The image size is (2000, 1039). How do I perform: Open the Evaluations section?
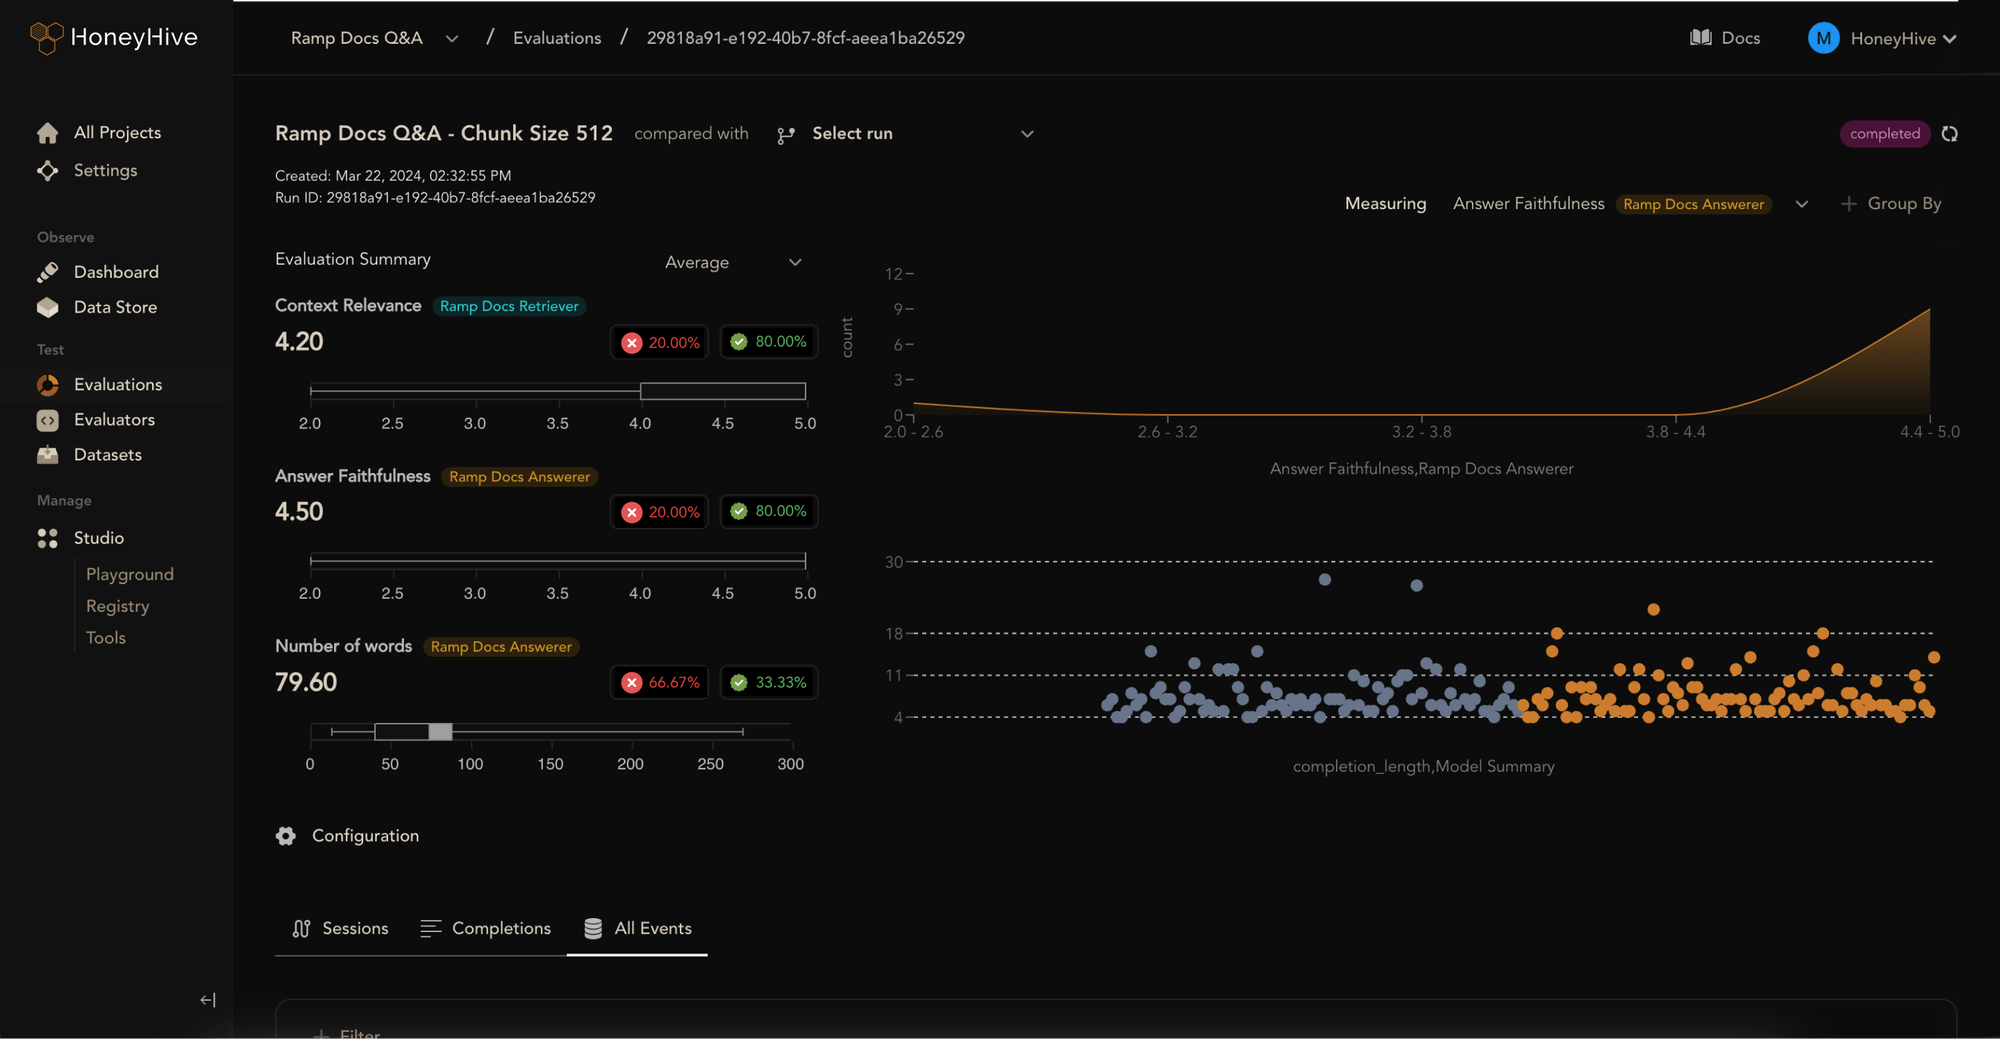pos(117,384)
